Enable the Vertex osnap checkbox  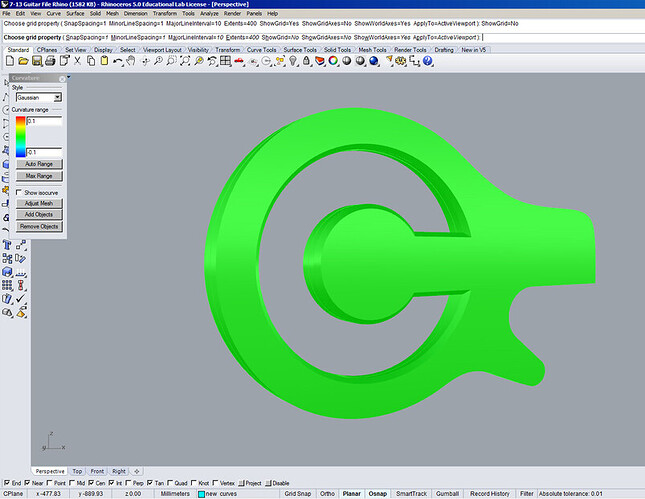215,483
